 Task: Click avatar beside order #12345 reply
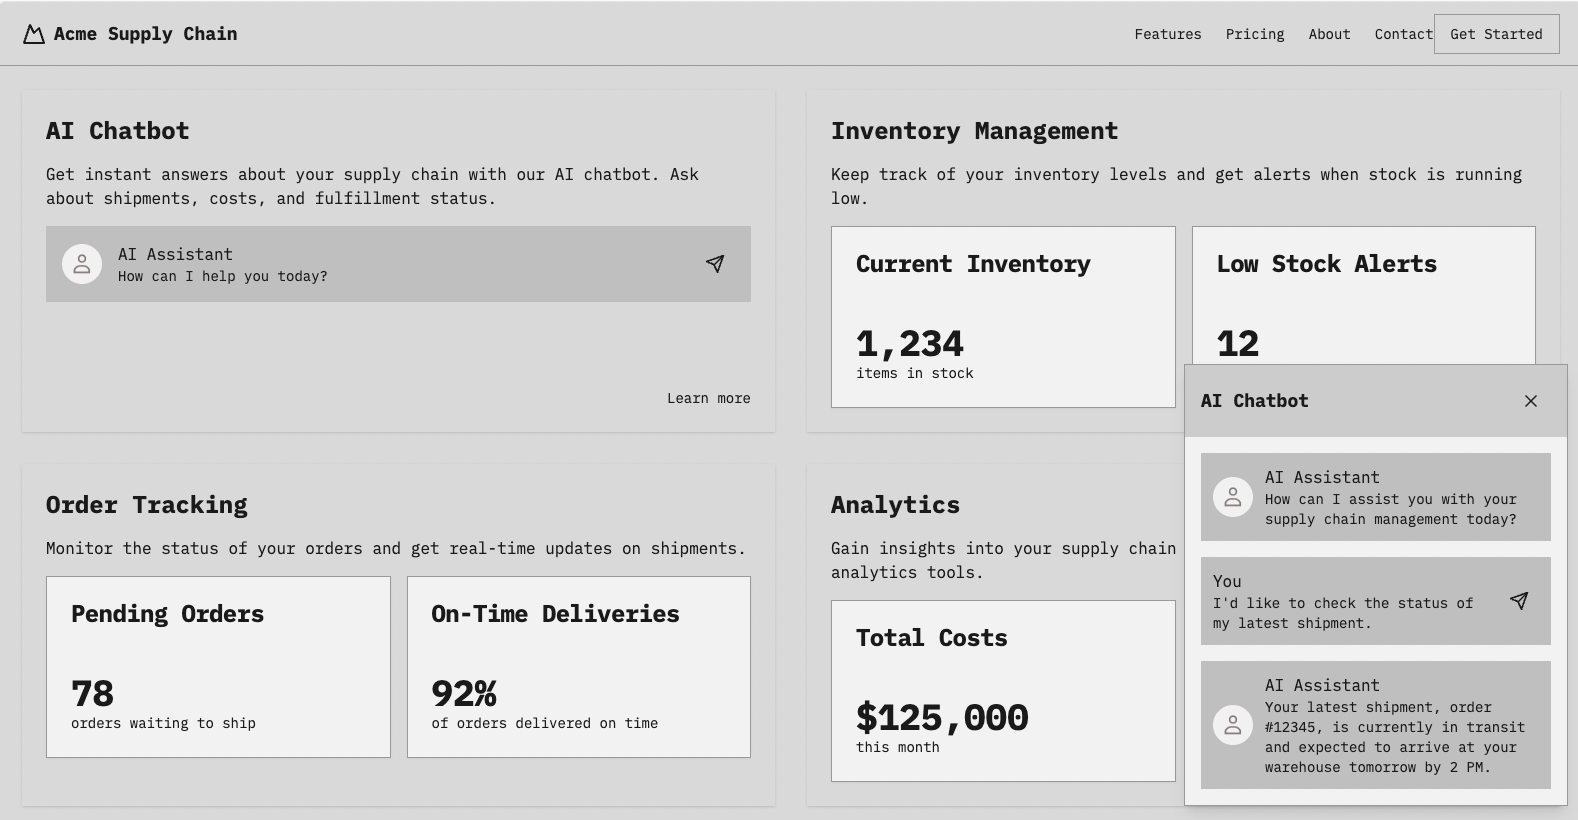coord(1233,725)
